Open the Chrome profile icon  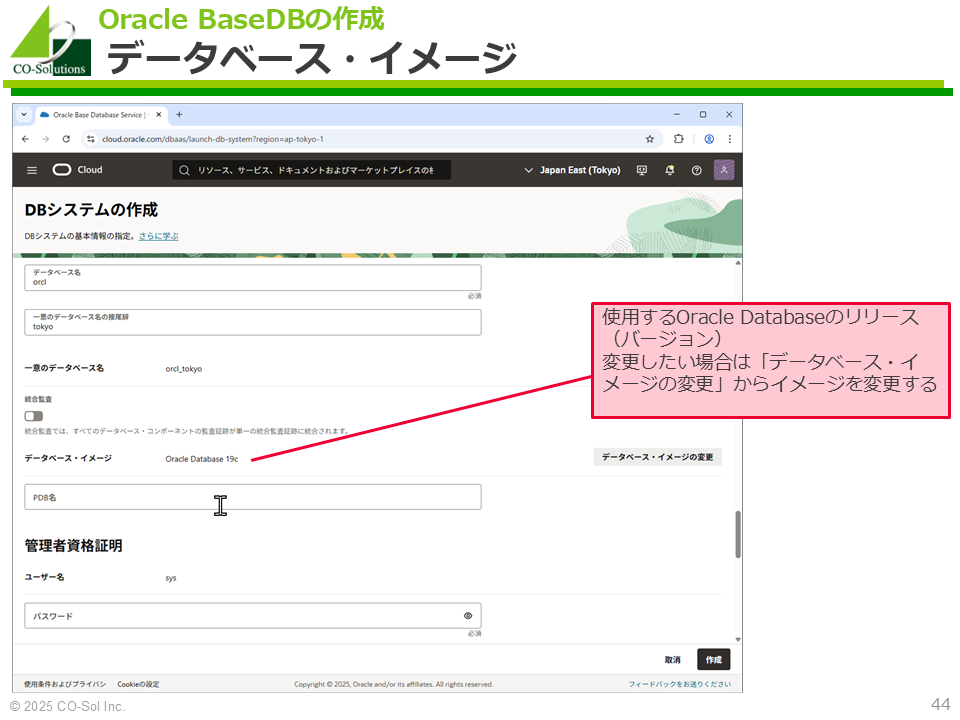point(709,139)
